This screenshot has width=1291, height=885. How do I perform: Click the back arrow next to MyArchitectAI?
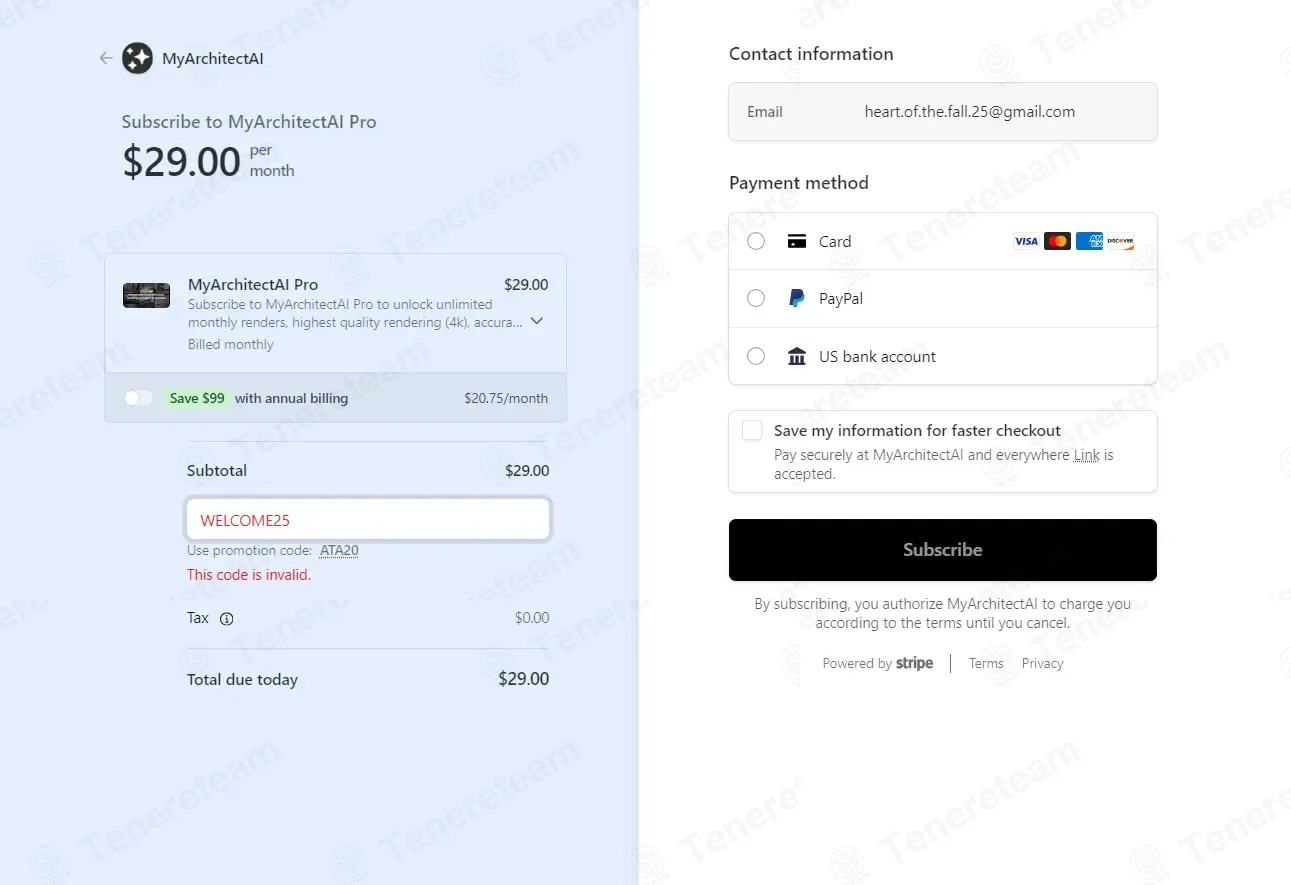coord(106,58)
